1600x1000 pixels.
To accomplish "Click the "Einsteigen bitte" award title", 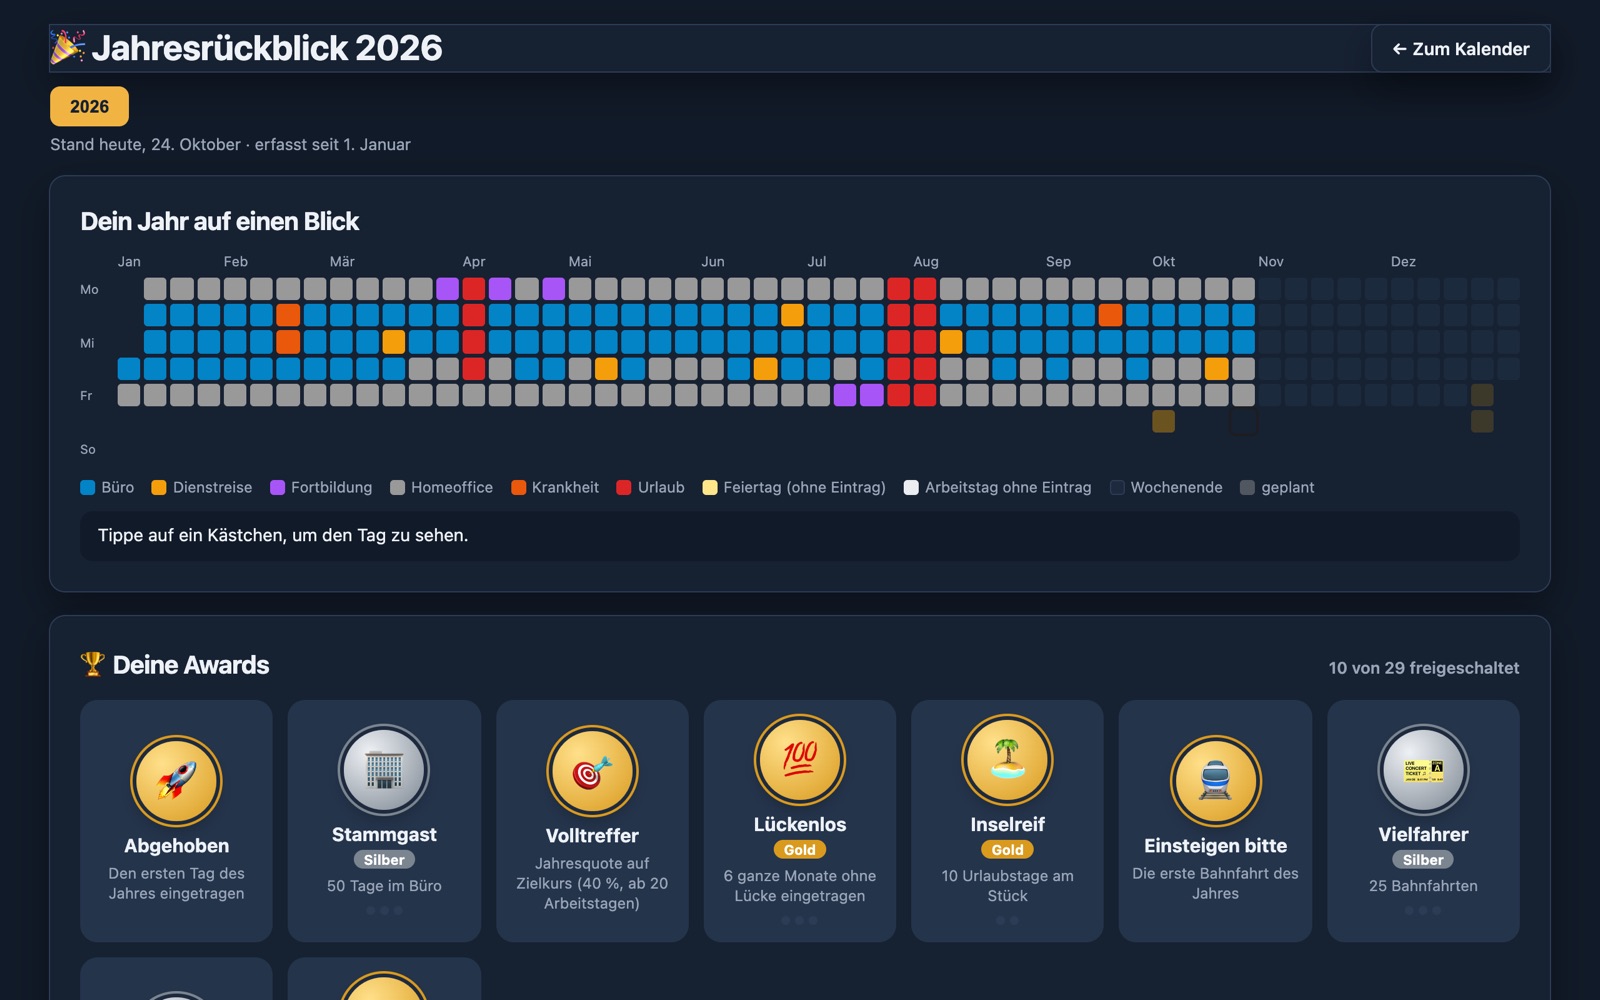I will pos(1215,846).
